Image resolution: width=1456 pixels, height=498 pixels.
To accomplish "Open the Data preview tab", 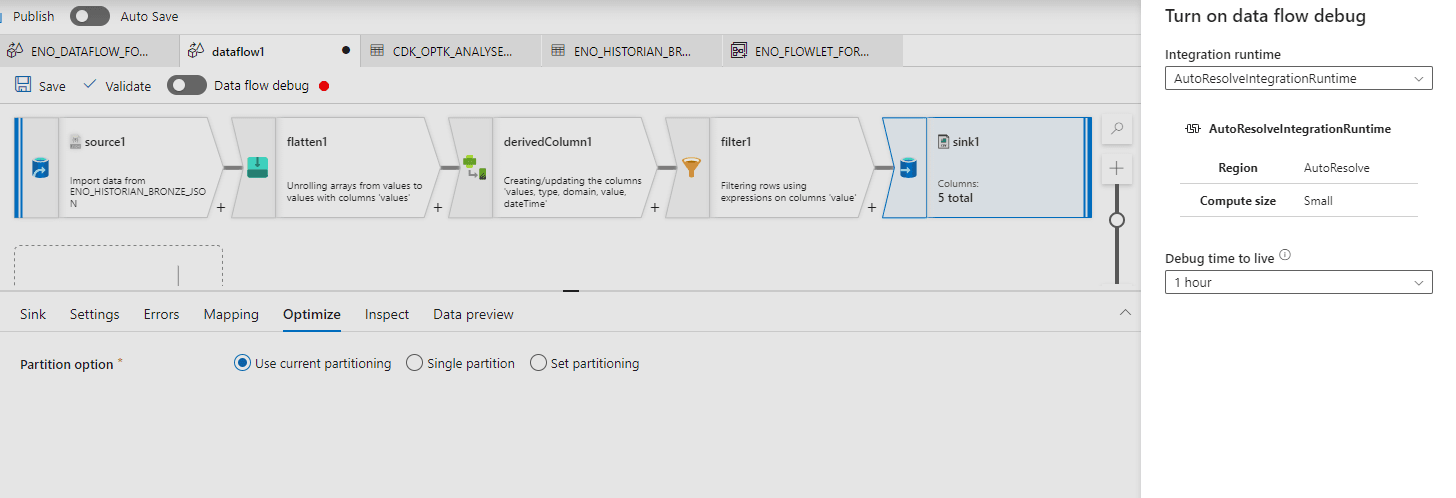I will click(x=473, y=314).
